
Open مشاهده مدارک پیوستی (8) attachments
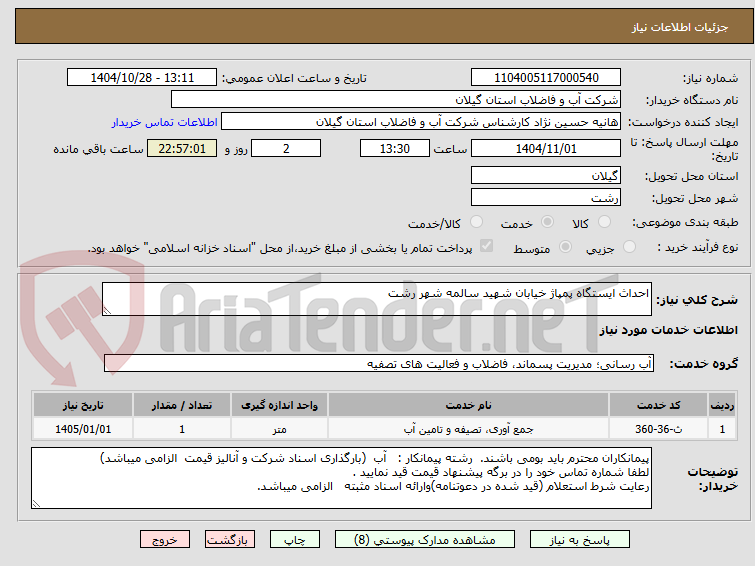425,540
